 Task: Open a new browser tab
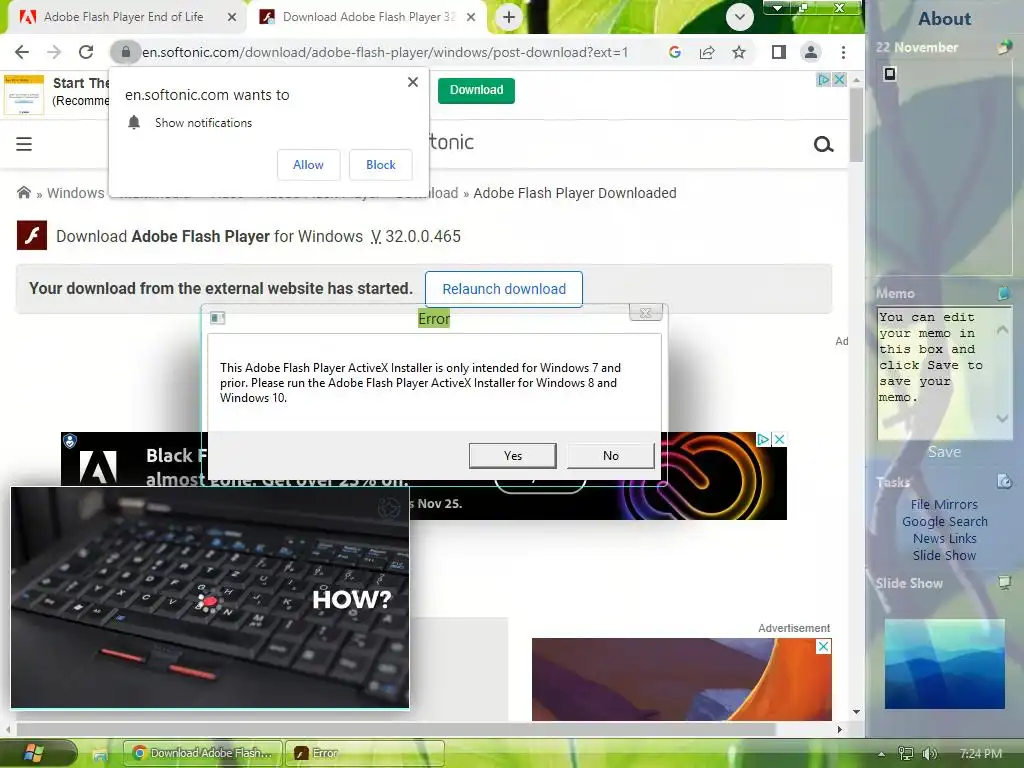click(509, 17)
